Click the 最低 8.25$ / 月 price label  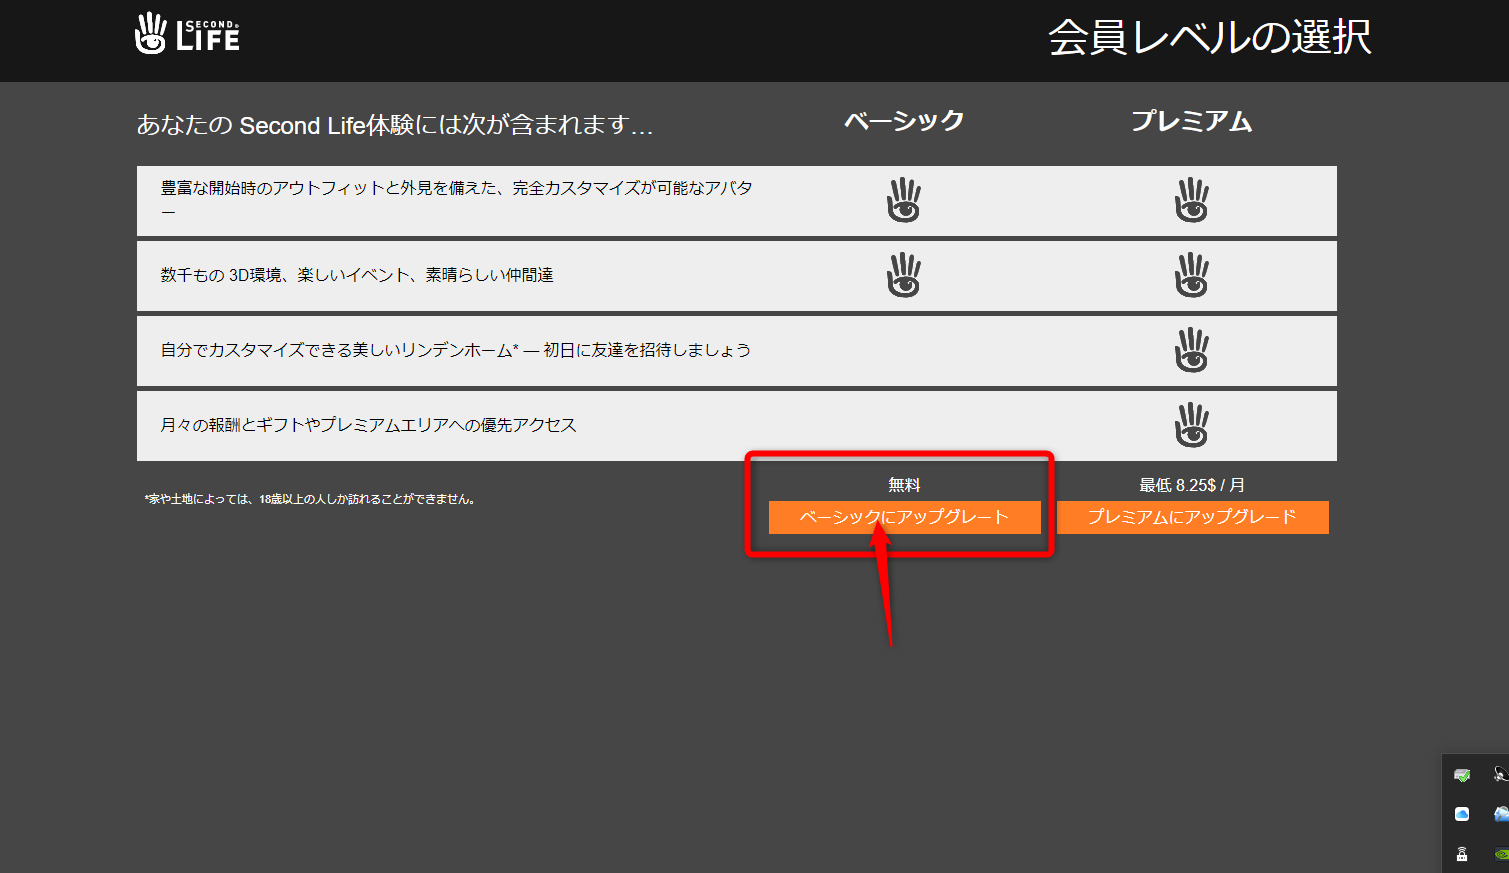(1191, 485)
